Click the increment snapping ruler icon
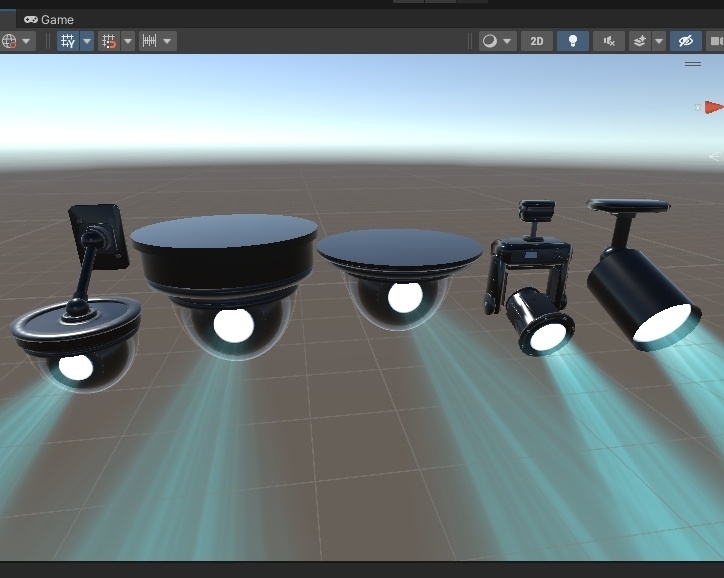This screenshot has width=724, height=578. tap(149, 41)
